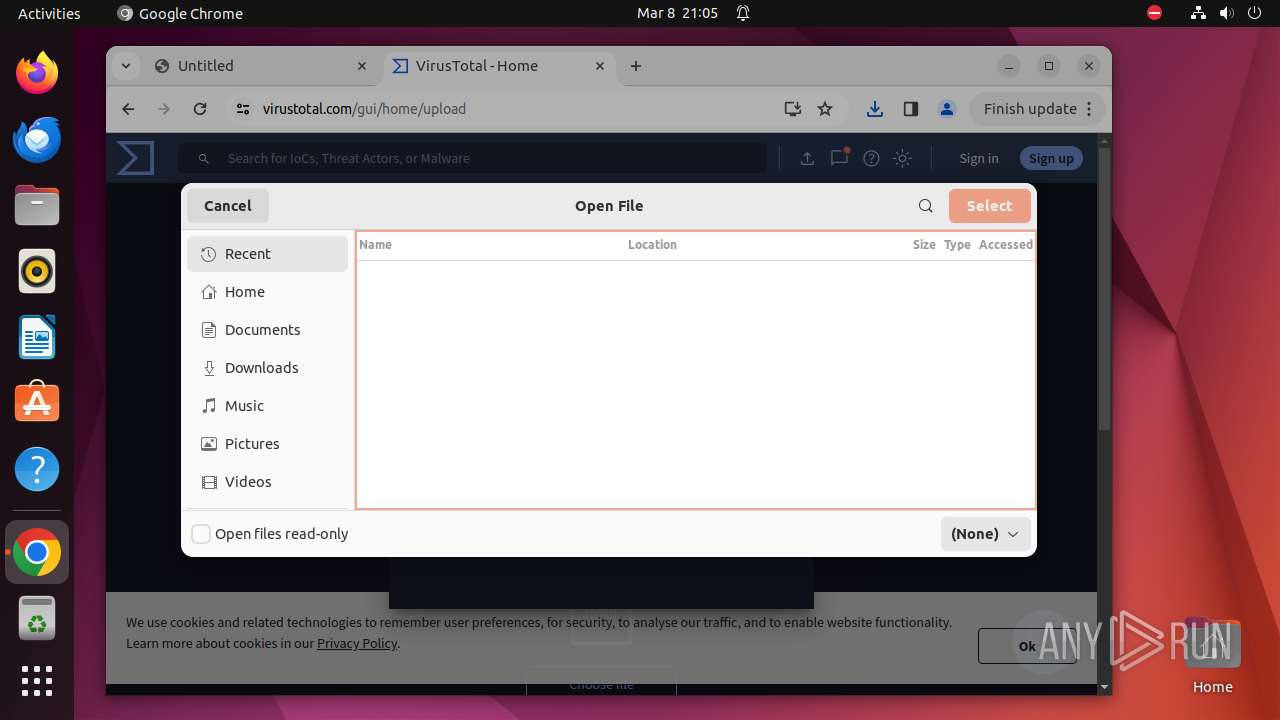Open Google Chrome app menu in top bar
The width and height of the screenshot is (1280, 720).
coord(180,13)
